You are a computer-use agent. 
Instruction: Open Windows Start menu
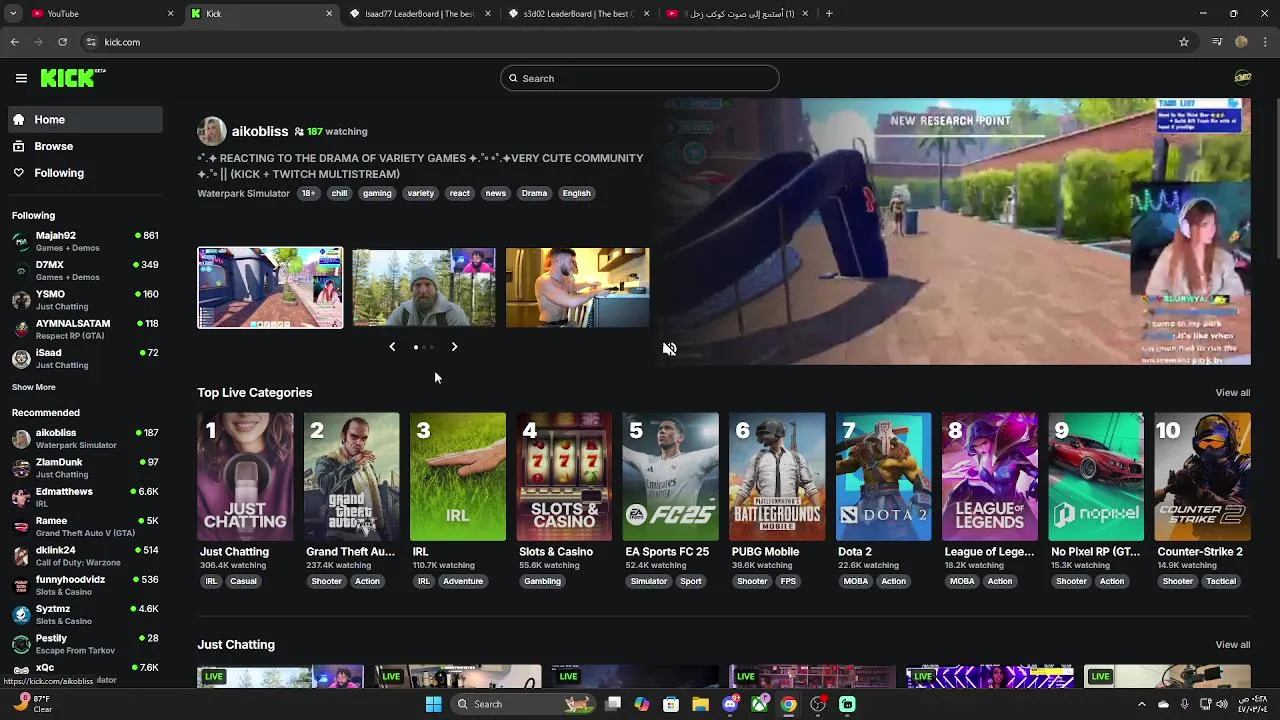coord(433,704)
